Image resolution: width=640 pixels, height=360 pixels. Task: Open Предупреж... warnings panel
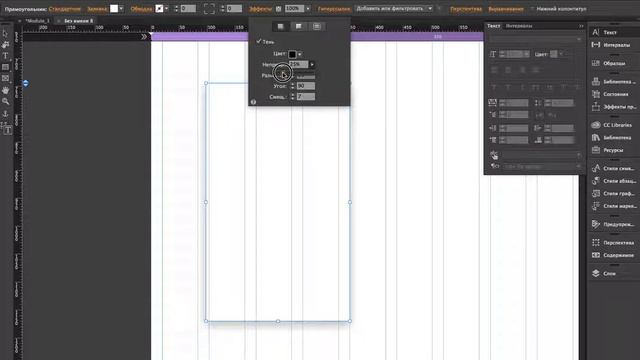613,224
